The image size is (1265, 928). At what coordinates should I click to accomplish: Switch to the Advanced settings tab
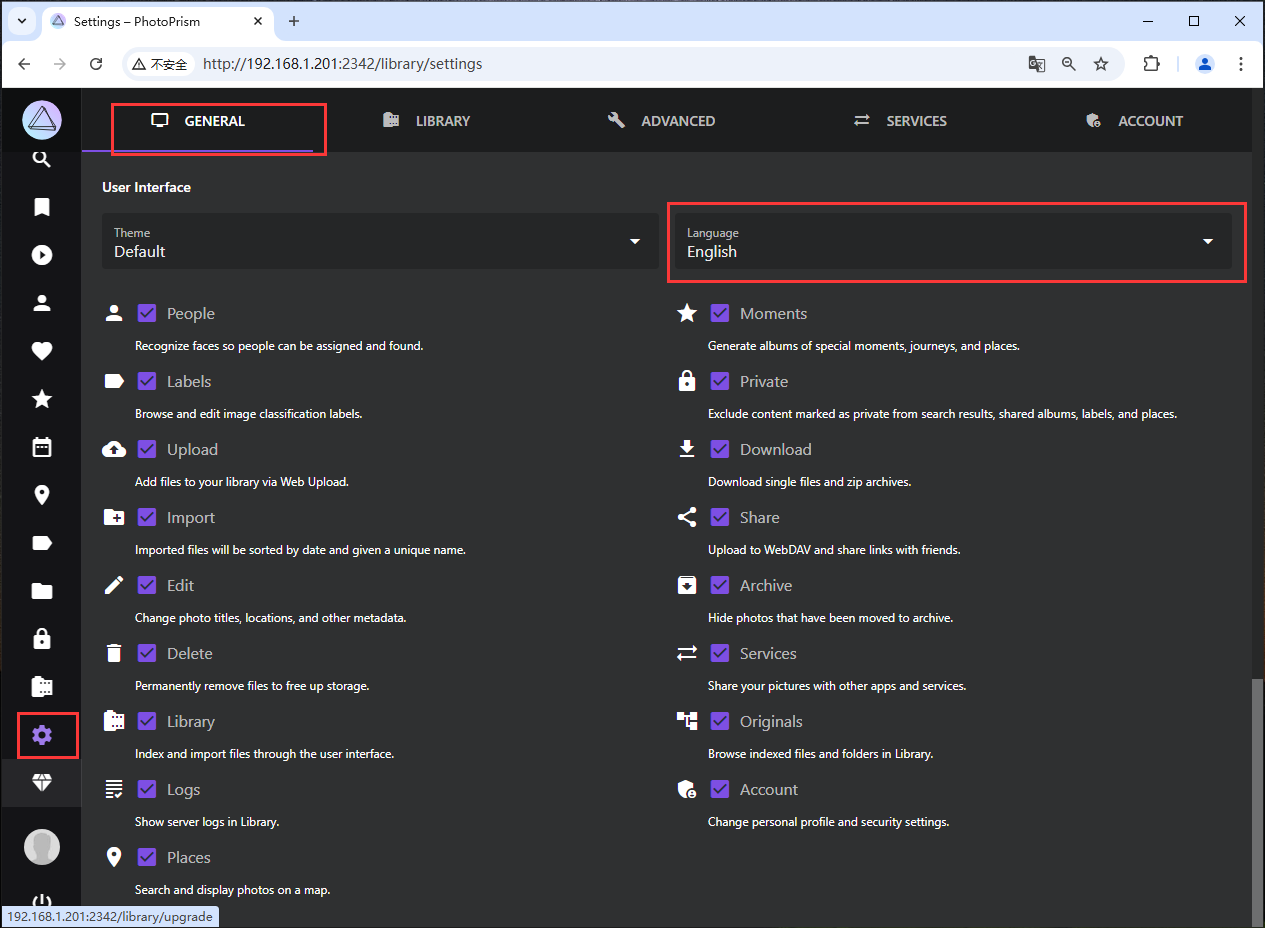pyautogui.click(x=662, y=121)
